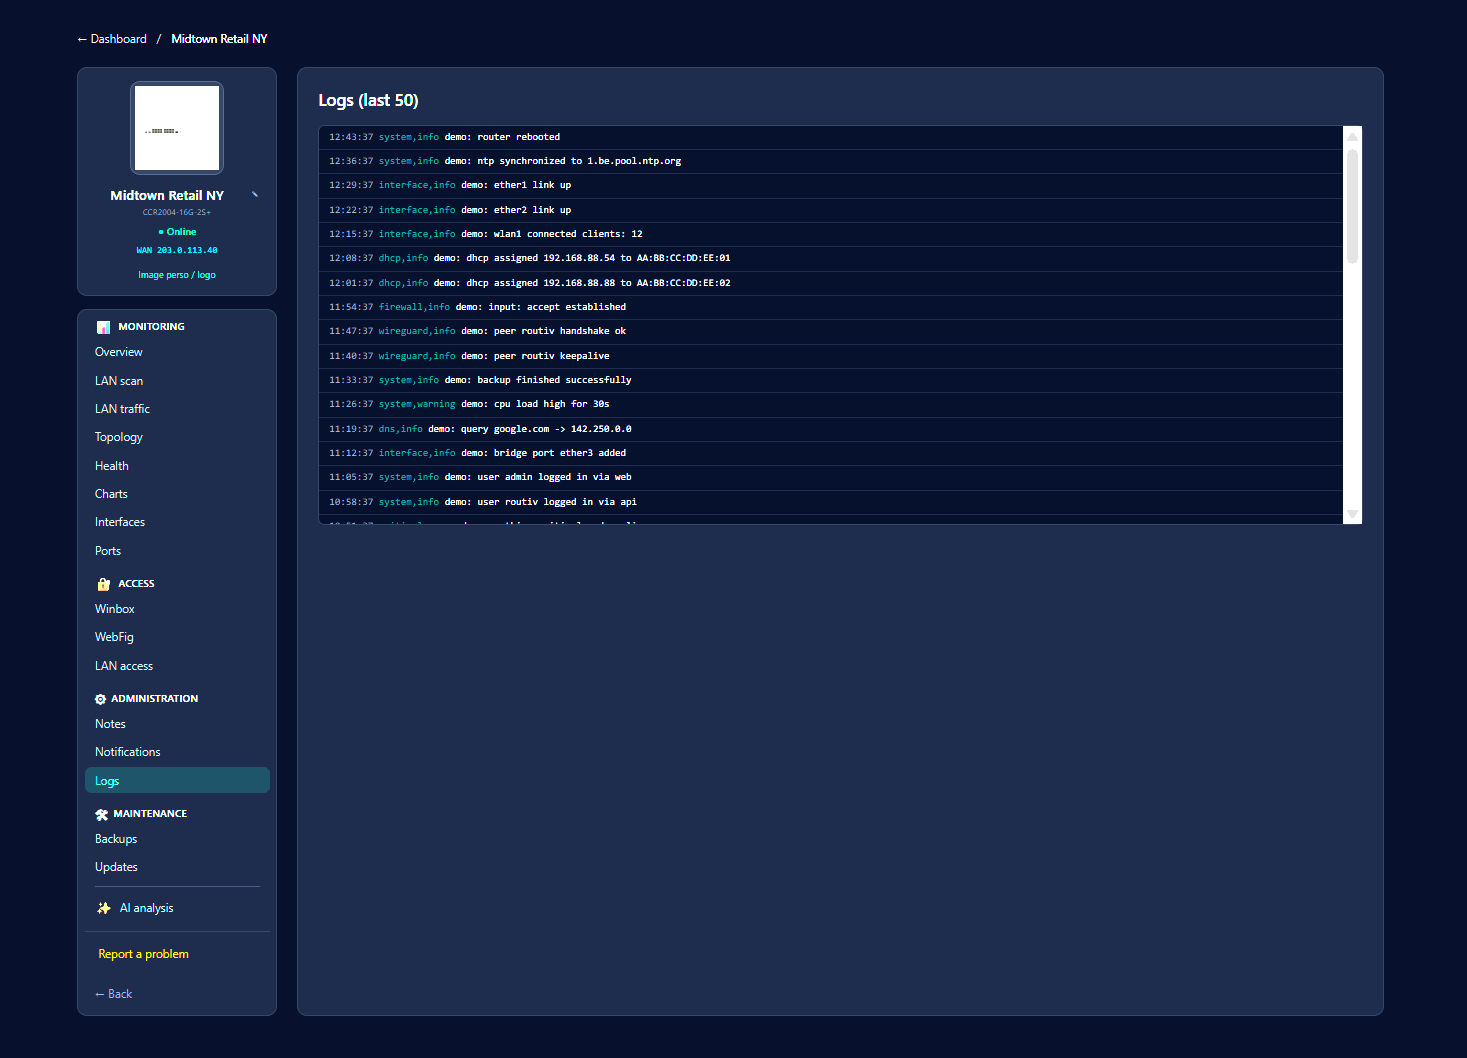Click the logs scrollbar thumb
This screenshot has width=1467, height=1058.
click(1352, 207)
